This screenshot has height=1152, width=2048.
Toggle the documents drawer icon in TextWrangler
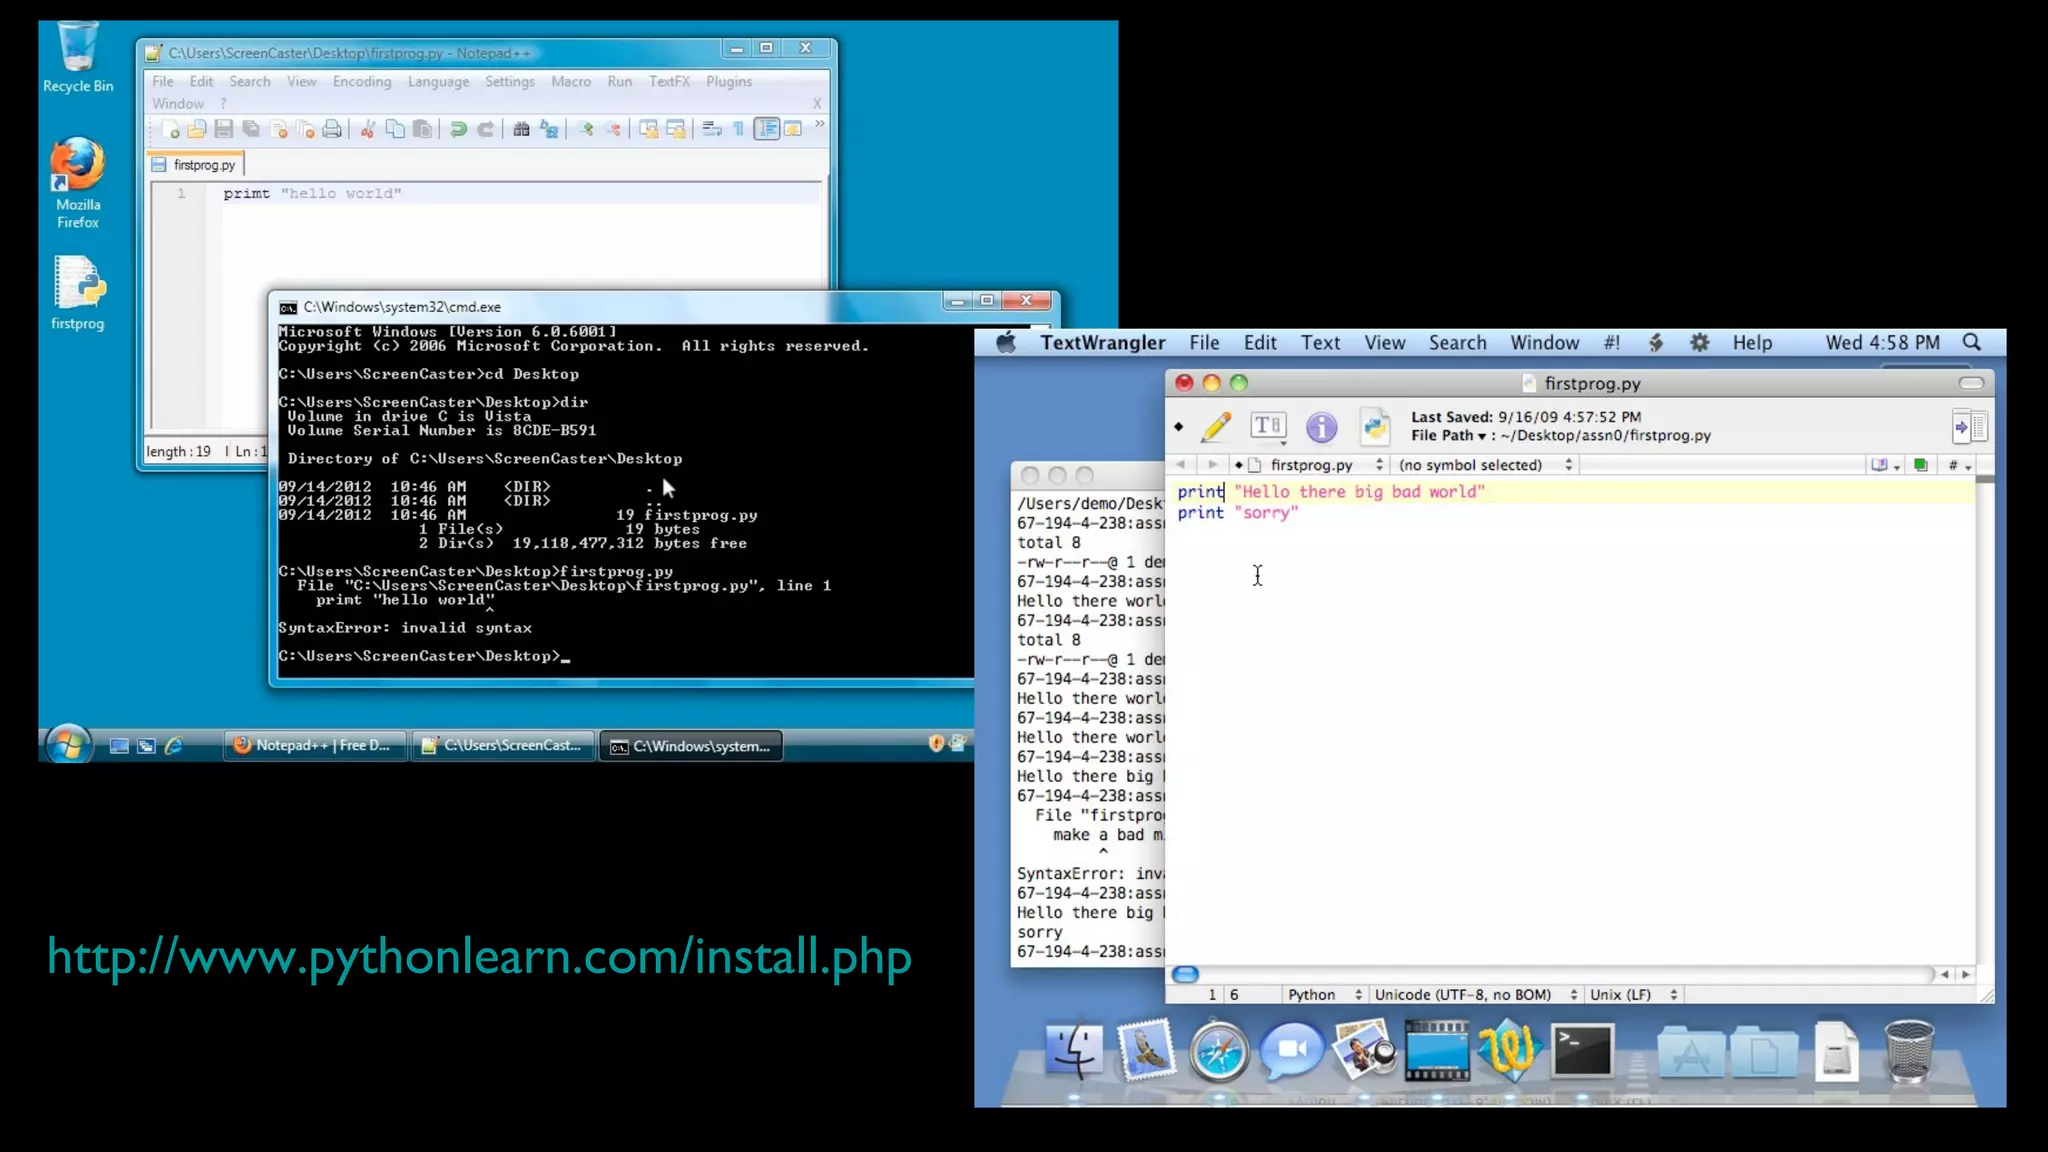tap(1969, 427)
